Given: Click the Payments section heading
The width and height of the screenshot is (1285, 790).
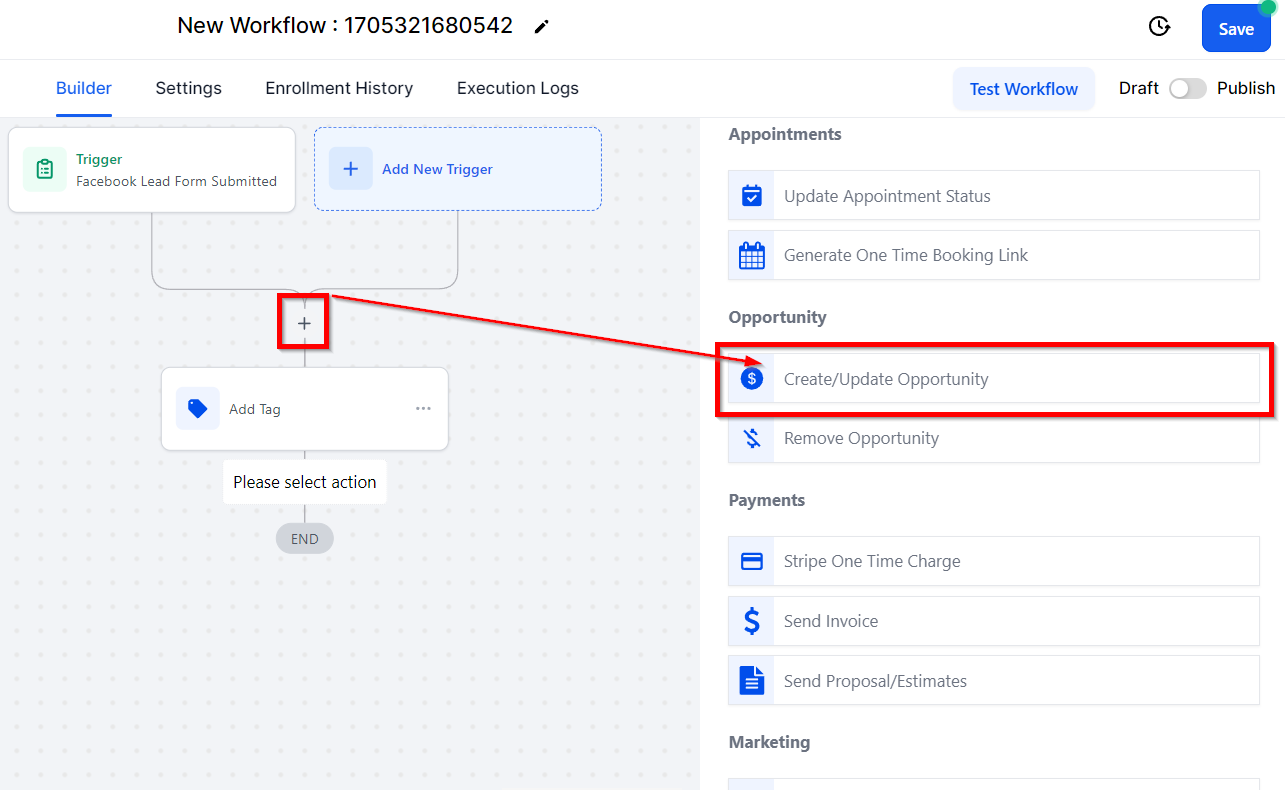Looking at the screenshot, I should [x=767, y=500].
